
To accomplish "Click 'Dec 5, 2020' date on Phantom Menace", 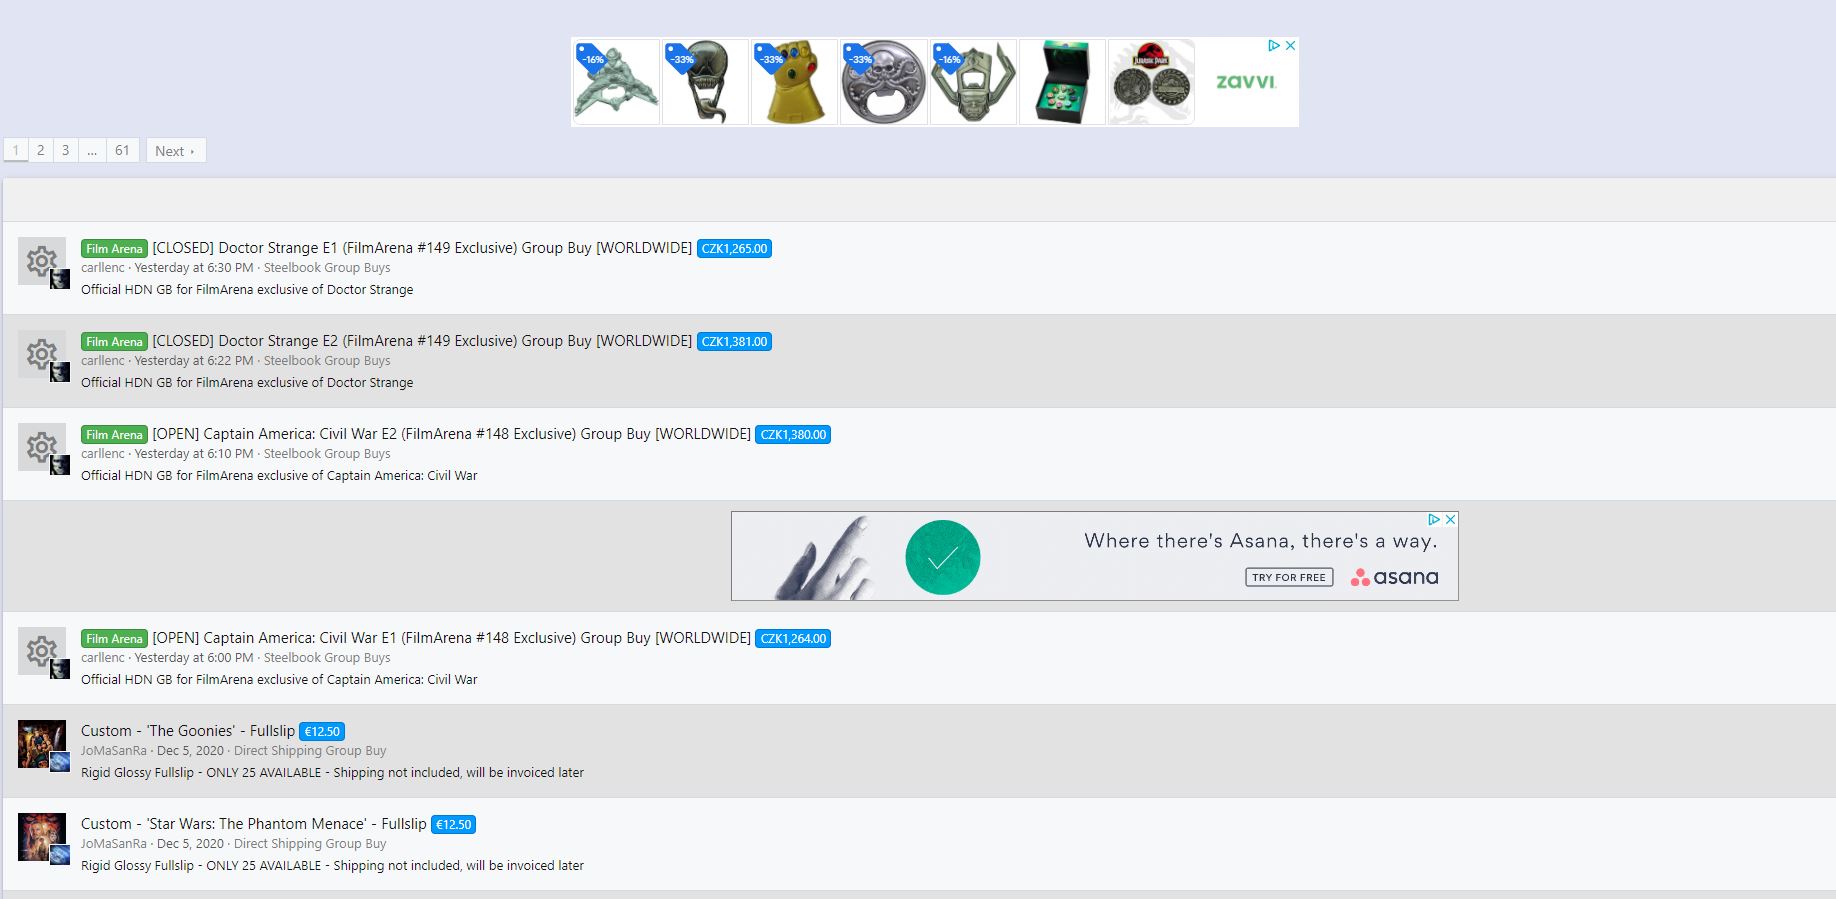I will [x=190, y=844].
